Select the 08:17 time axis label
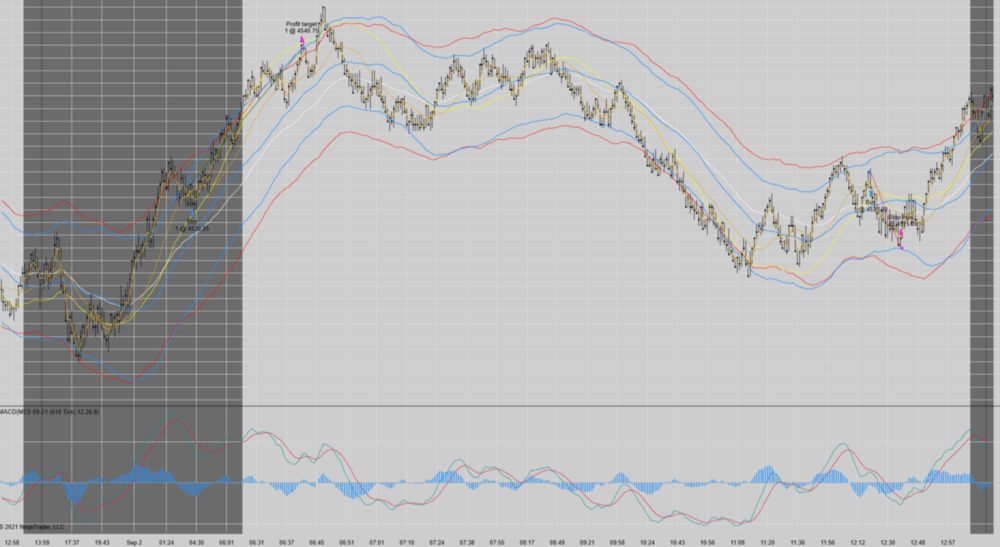 tap(526, 542)
